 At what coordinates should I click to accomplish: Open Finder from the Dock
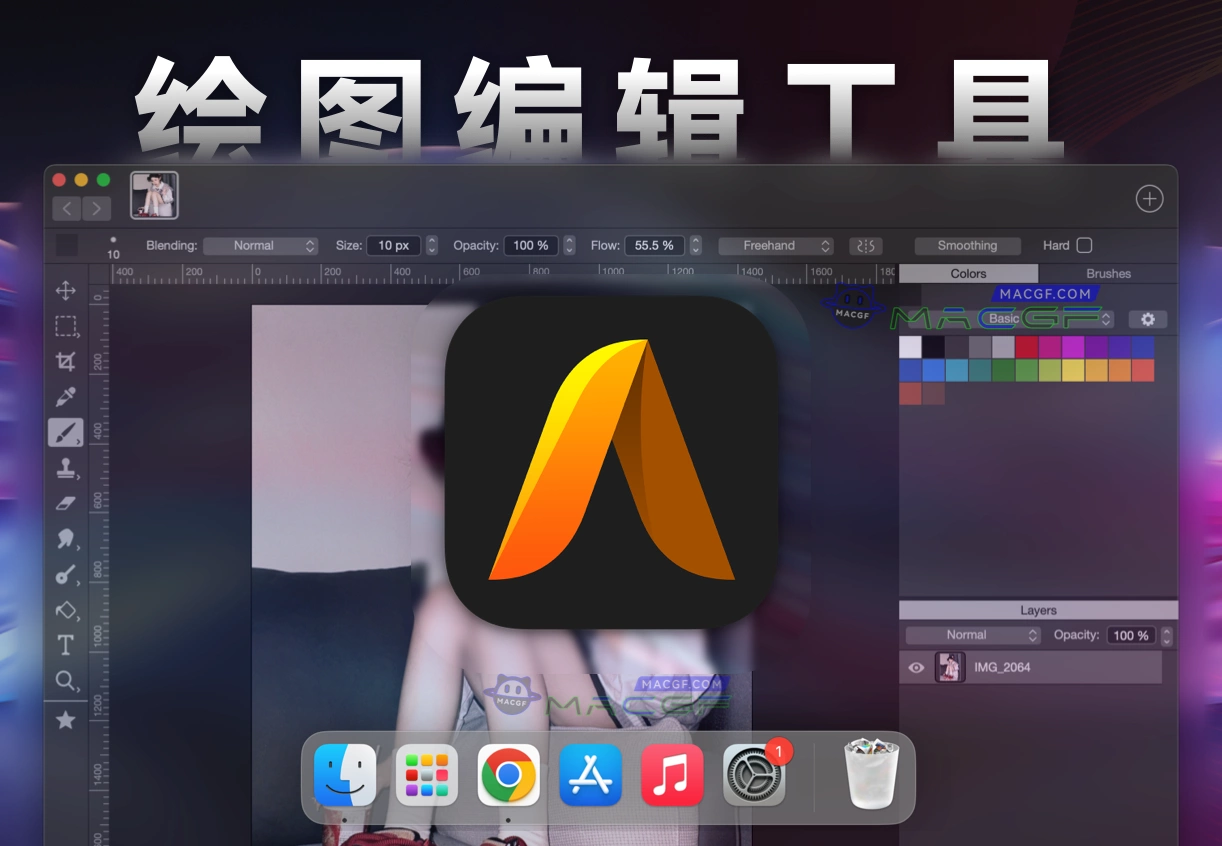pyautogui.click(x=345, y=775)
